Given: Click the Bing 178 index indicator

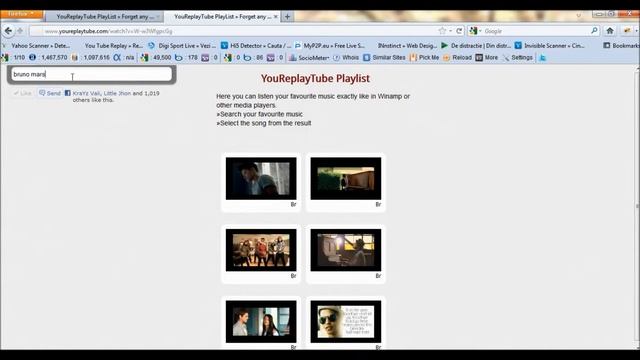Looking at the screenshot, I should pyautogui.click(x=186, y=58).
